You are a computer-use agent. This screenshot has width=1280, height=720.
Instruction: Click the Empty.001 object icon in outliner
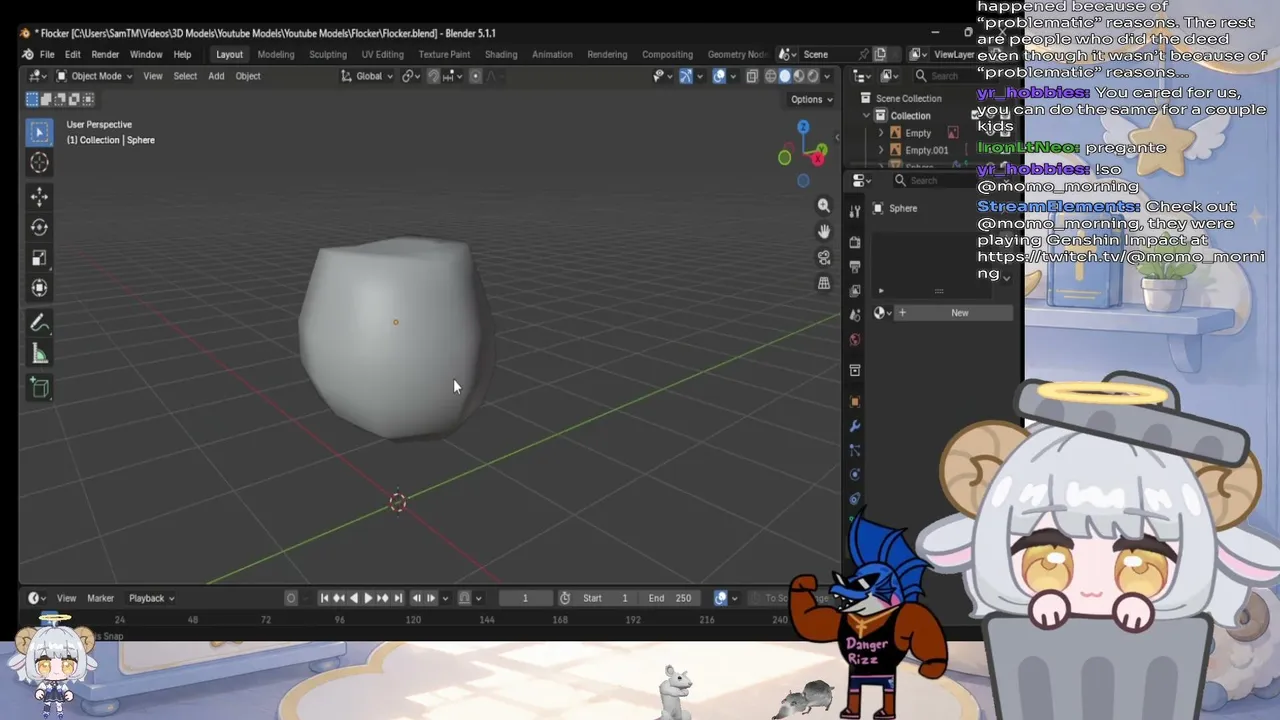[896, 150]
